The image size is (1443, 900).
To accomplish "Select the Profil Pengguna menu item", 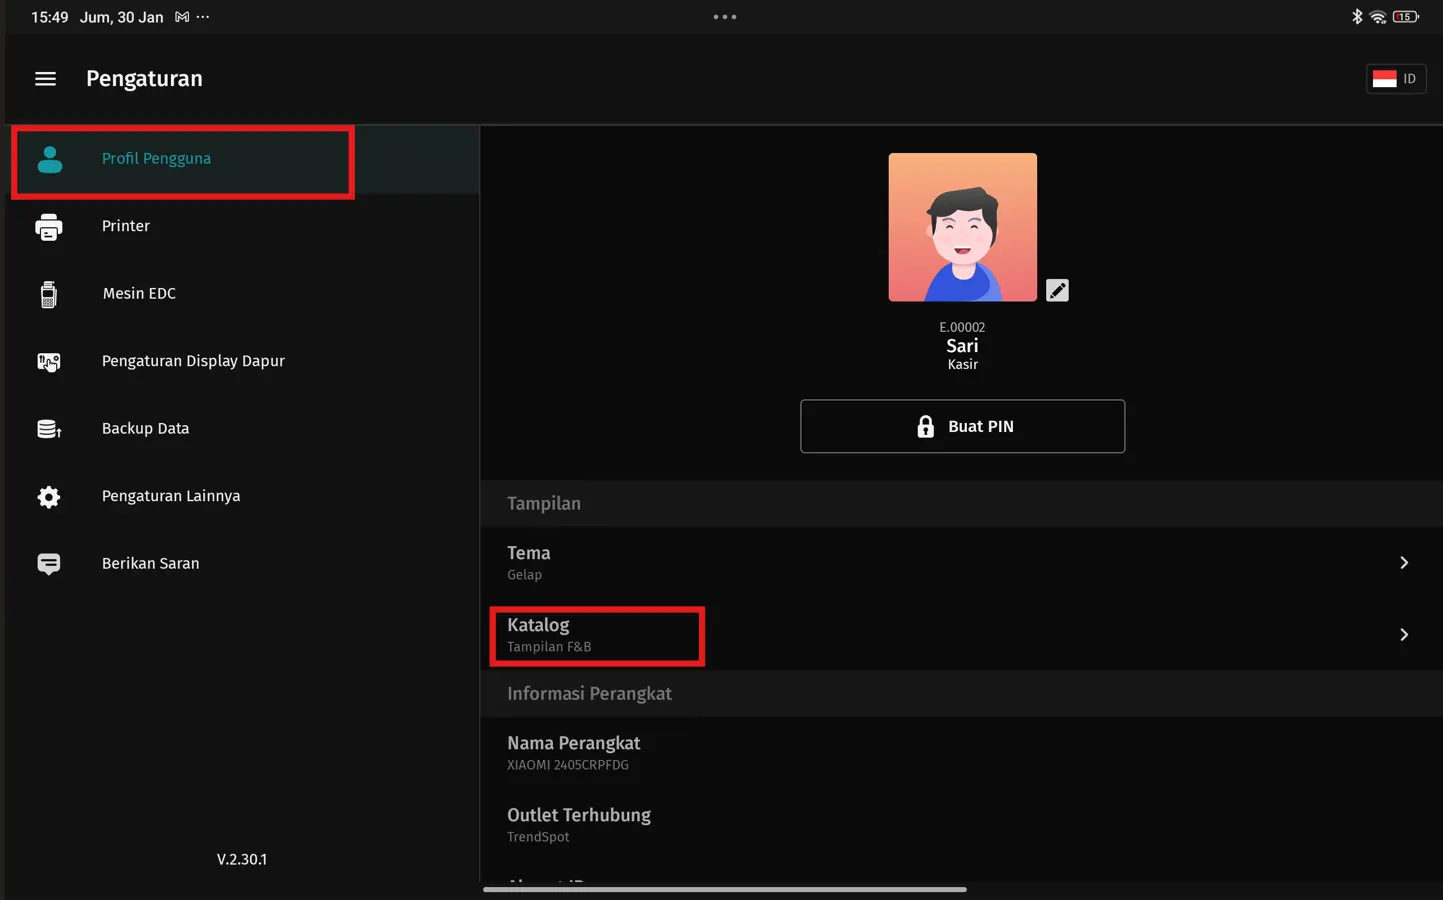I will (156, 159).
